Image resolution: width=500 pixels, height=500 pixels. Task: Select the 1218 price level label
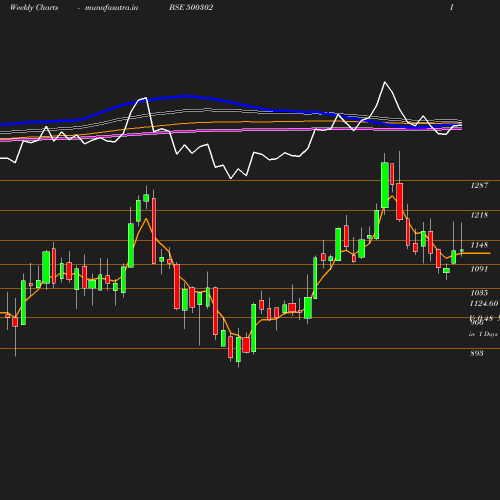pos(479,215)
